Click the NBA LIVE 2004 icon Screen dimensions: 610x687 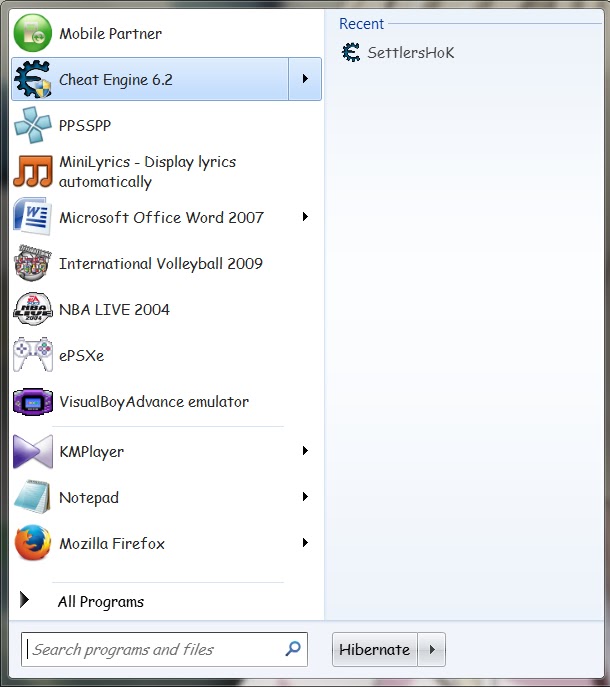click(33, 309)
